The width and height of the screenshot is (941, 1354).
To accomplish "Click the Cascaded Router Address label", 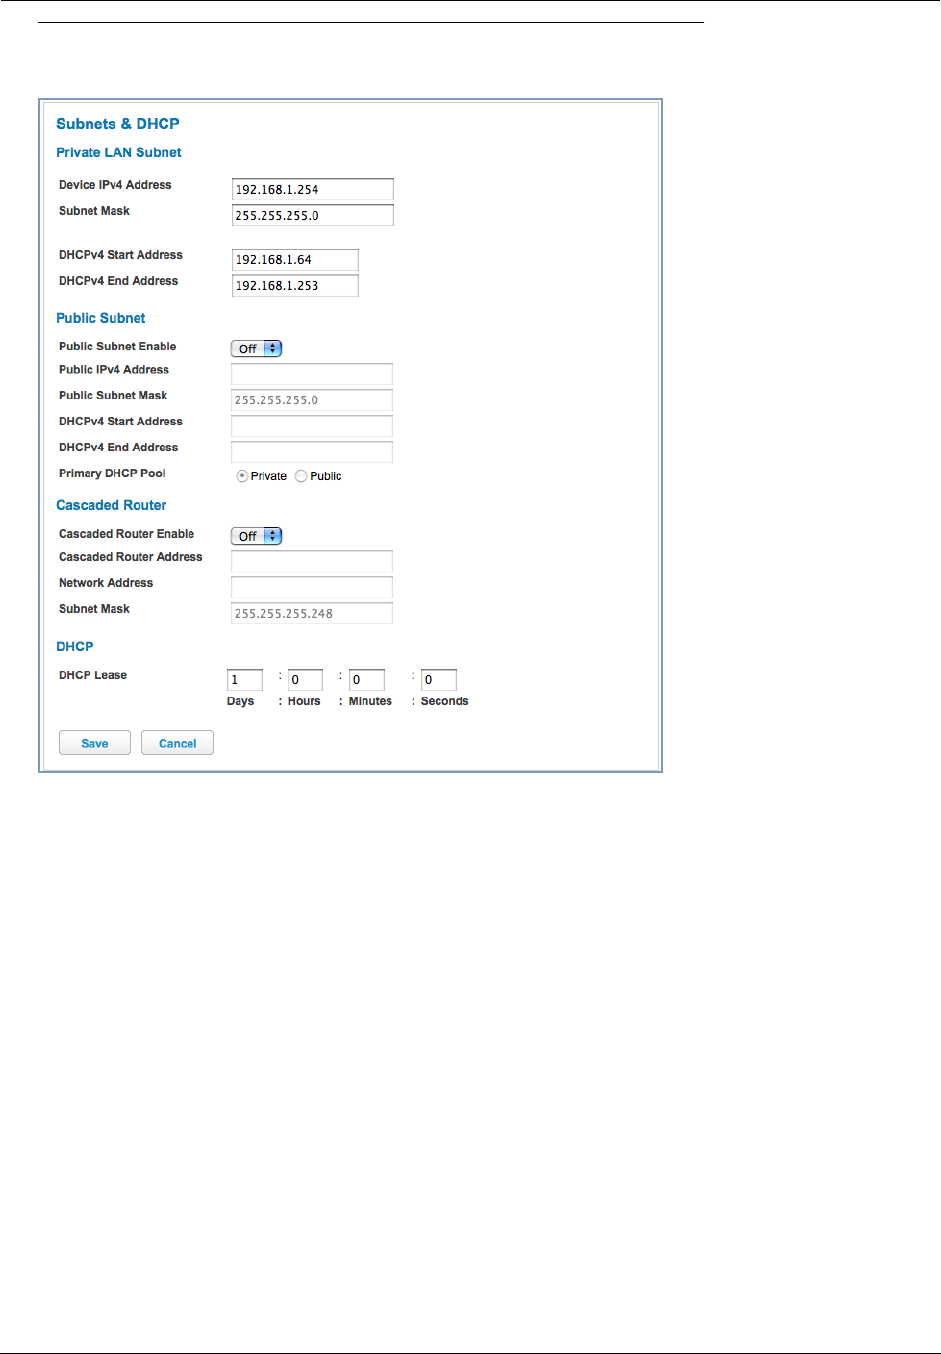I will pyautogui.click(x=131, y=557).
